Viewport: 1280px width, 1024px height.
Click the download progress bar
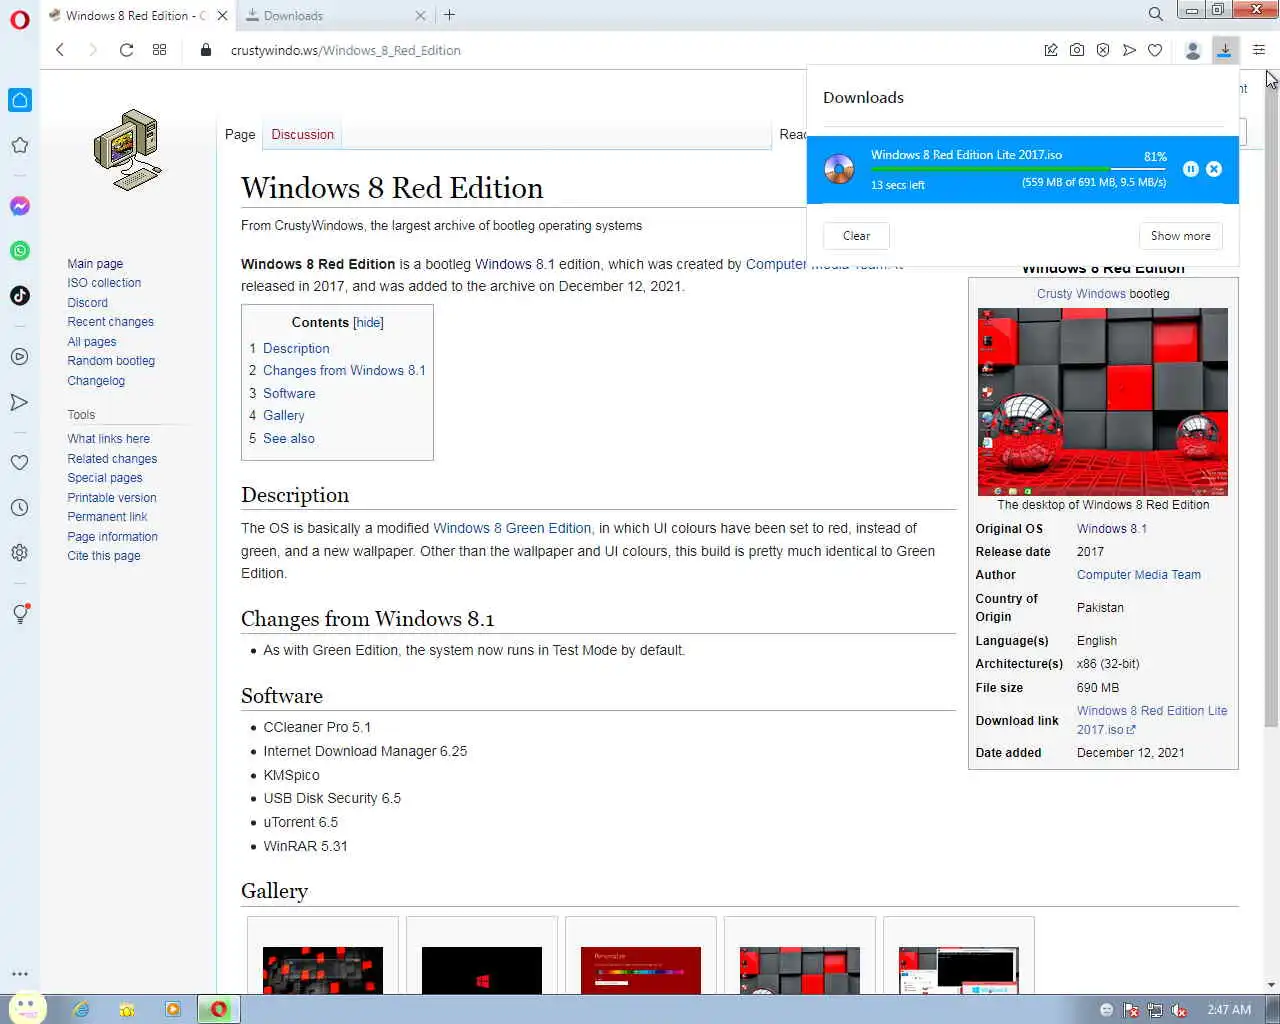(1018, 169)
